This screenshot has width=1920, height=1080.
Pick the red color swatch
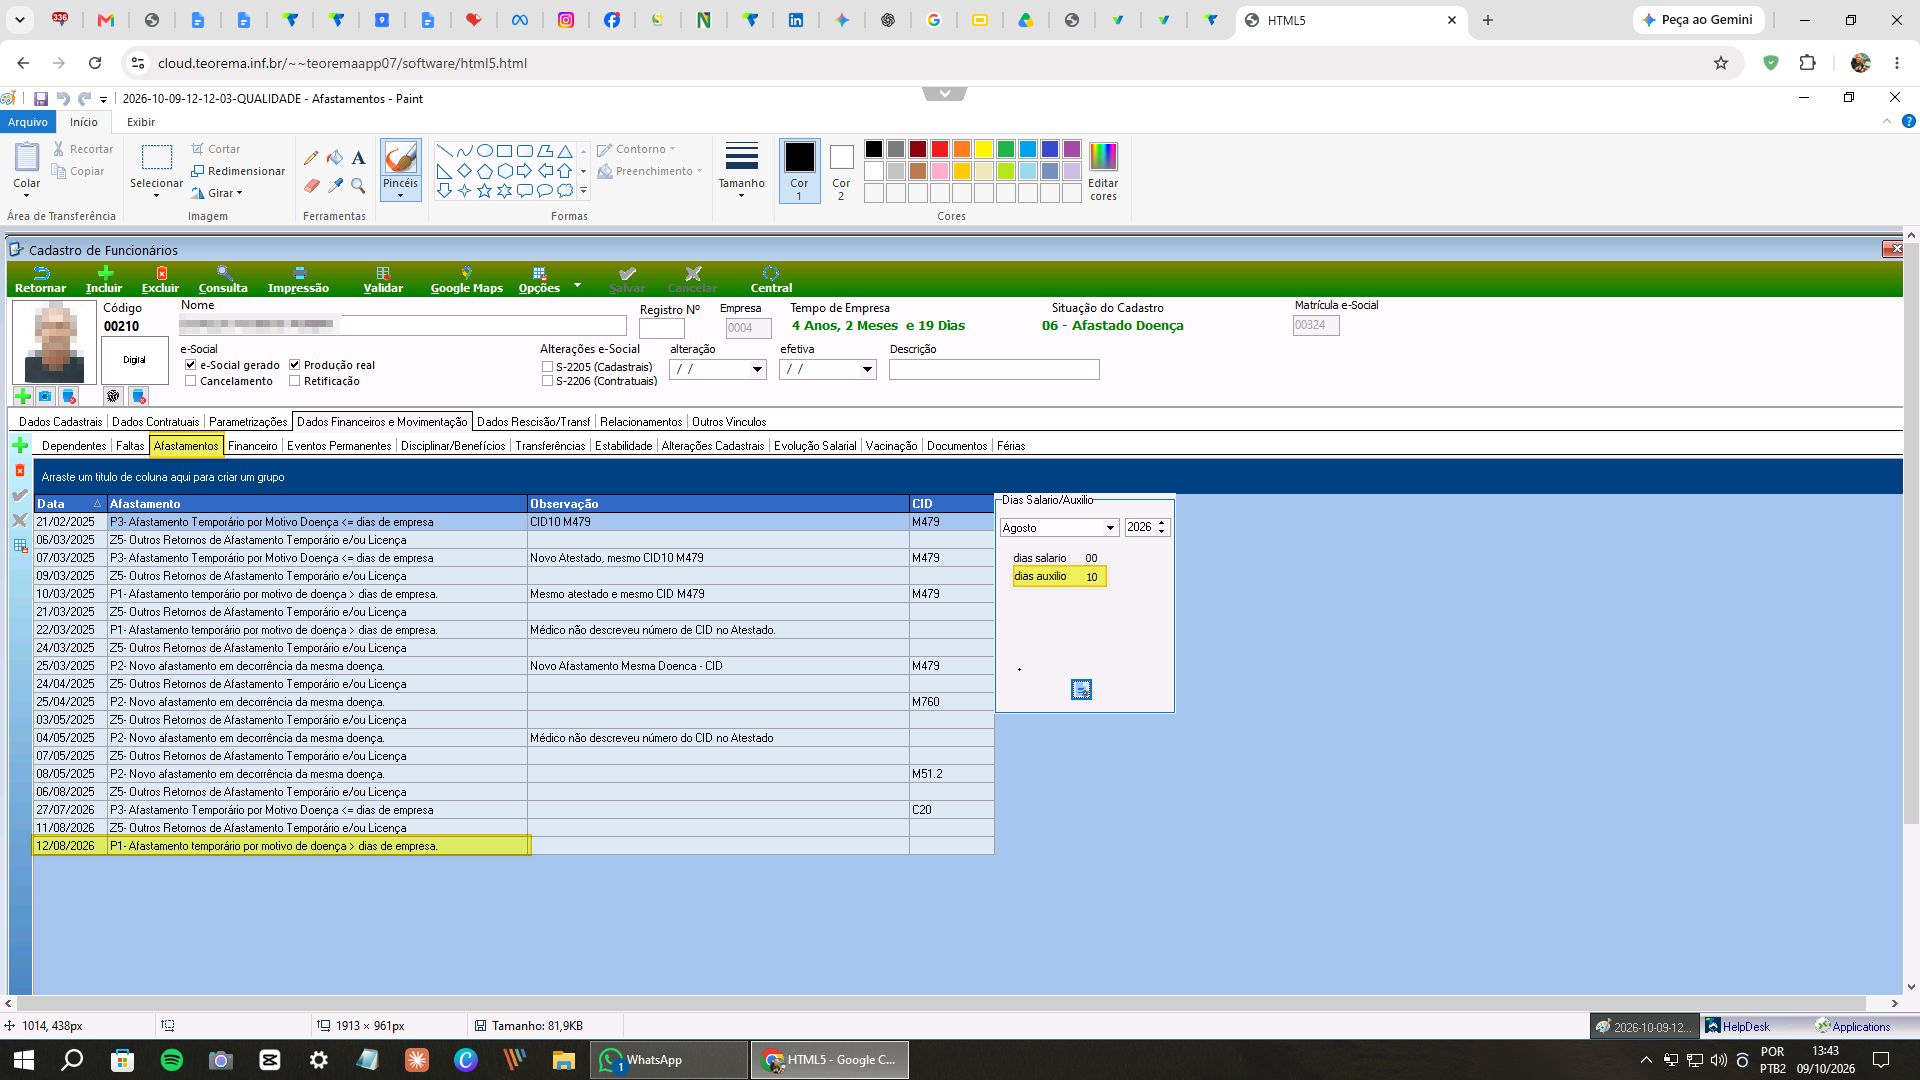pyautogui.click(x=940, y=149)
